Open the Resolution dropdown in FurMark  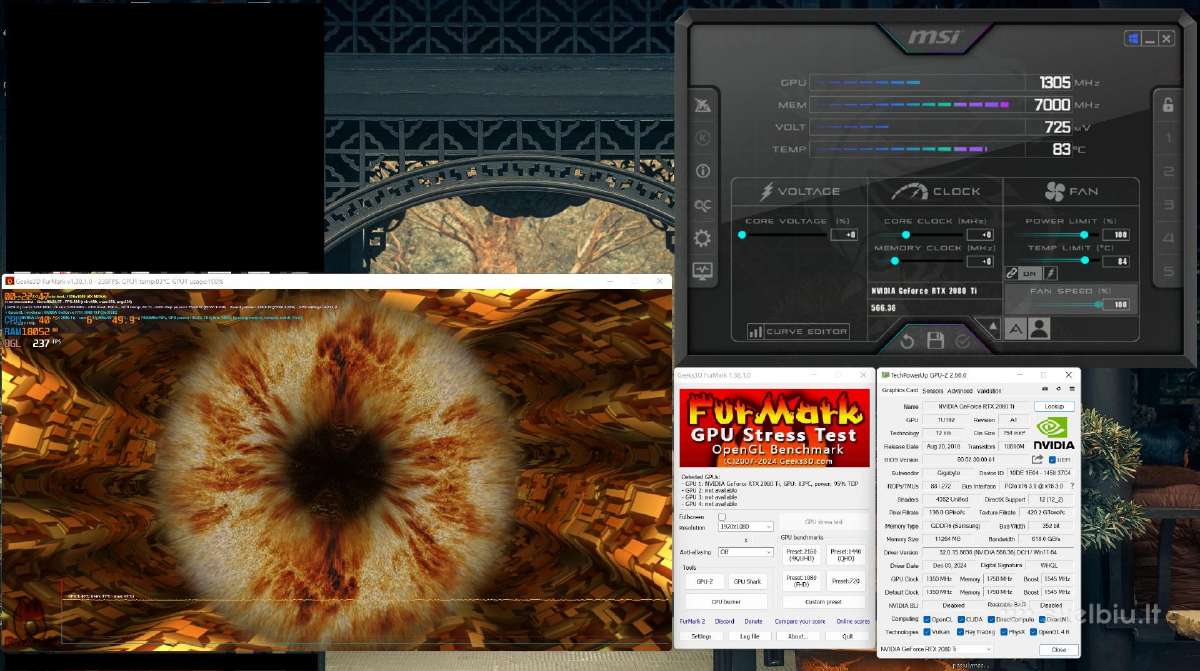tap(746, 526)
